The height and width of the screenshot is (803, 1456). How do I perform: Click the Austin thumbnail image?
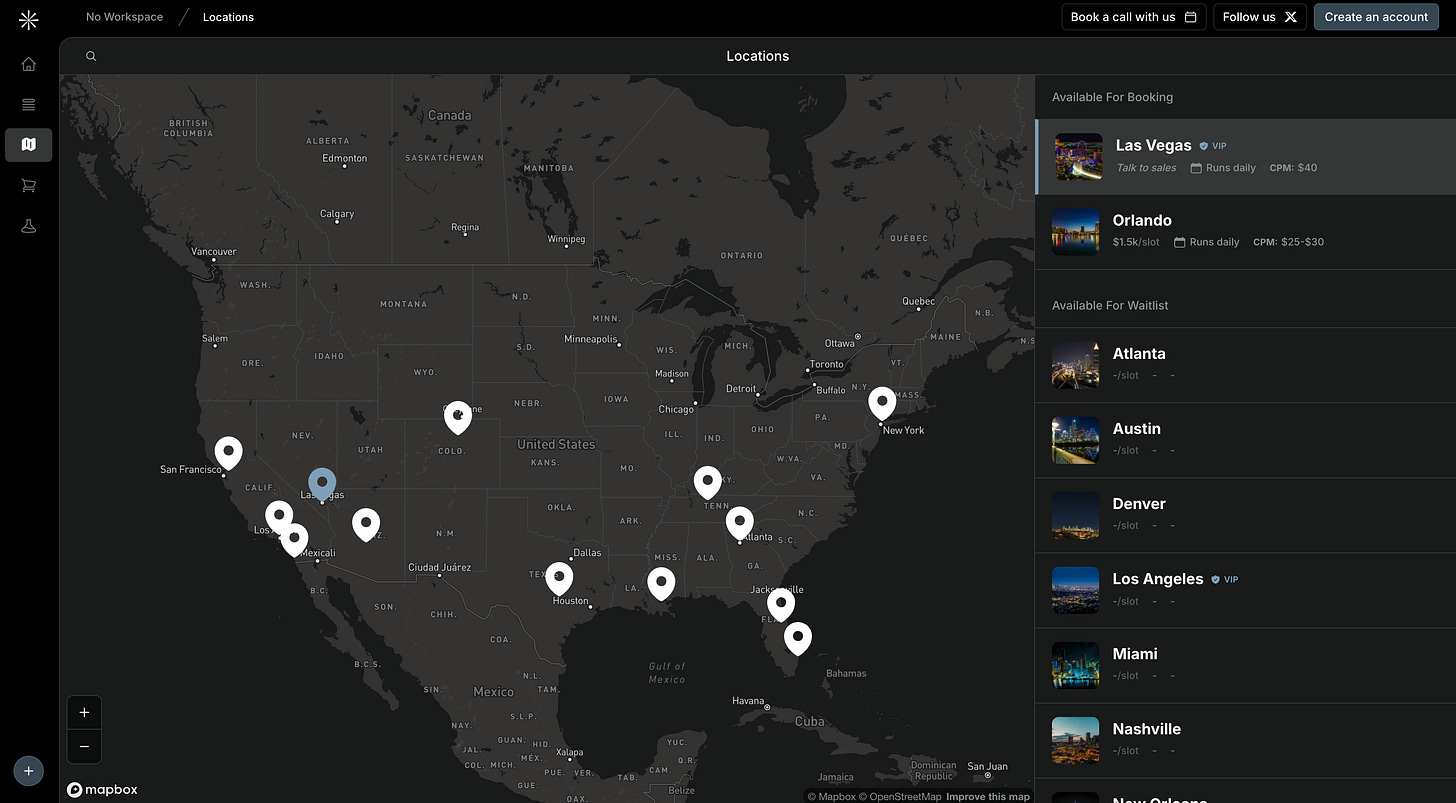click(x=1076, y=440)
